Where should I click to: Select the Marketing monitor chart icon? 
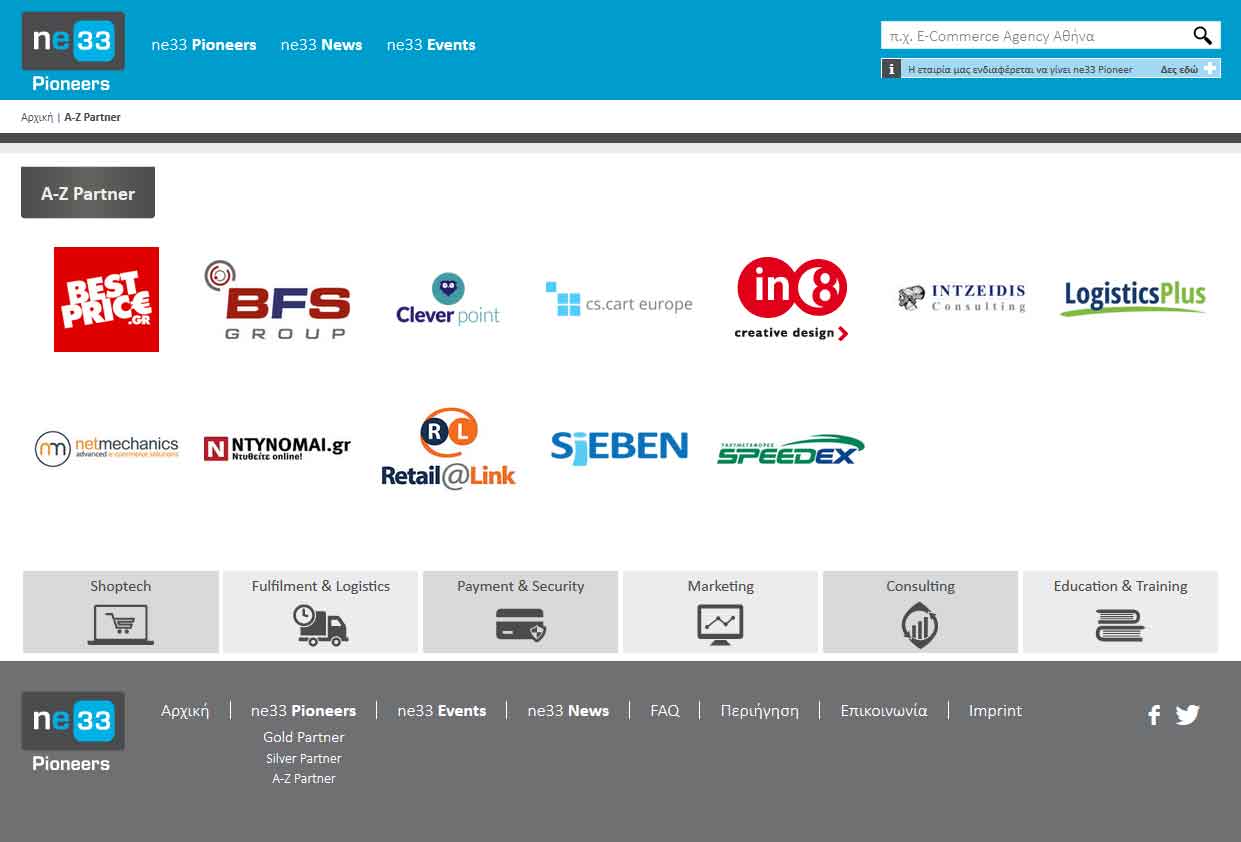point(720,625)
